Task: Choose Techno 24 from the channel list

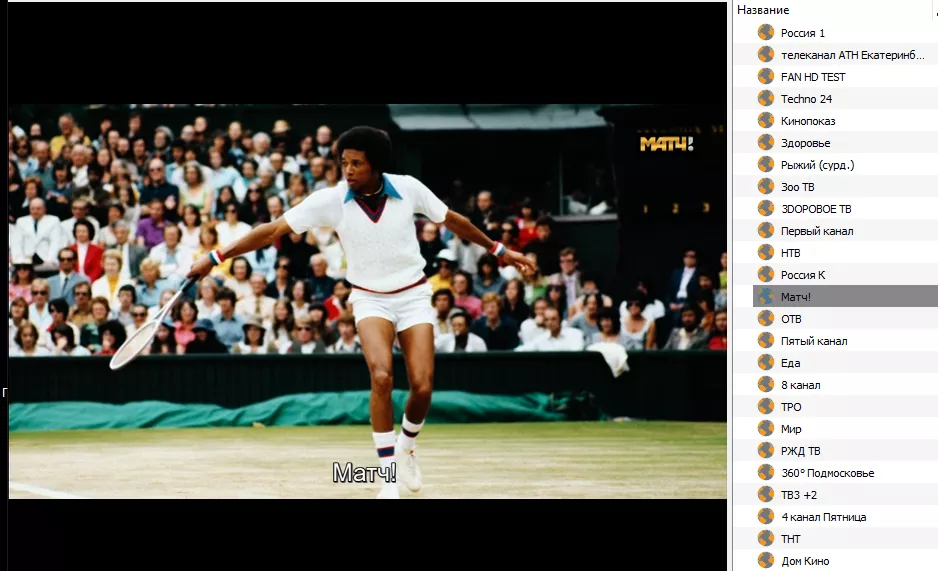Action: pos(806,99)
